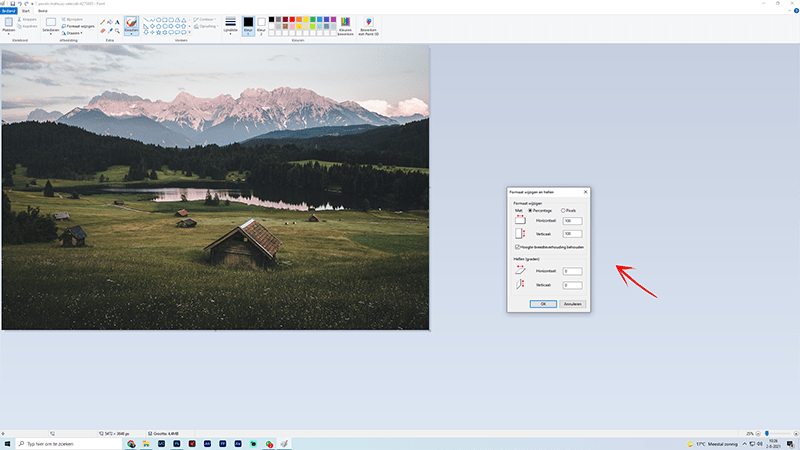Click the Undo arrow in quick access toolbar
Screen dimensions: 800x450
pos(19,4)
